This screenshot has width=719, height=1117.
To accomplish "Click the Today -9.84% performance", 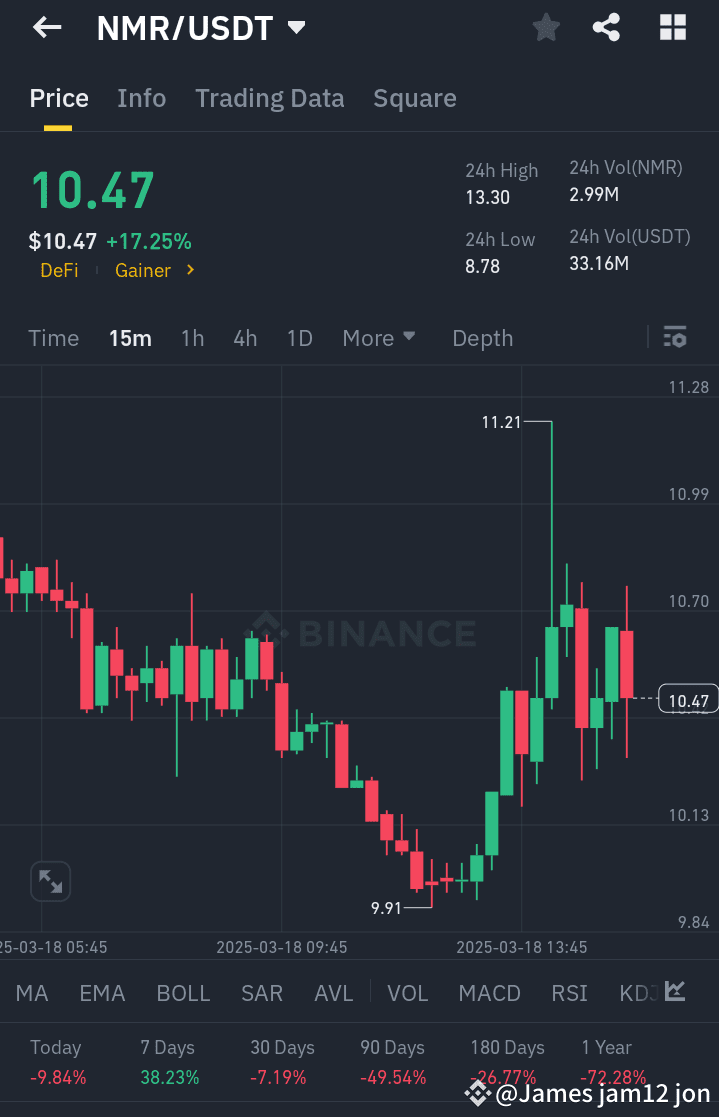I will (58, 1062).
